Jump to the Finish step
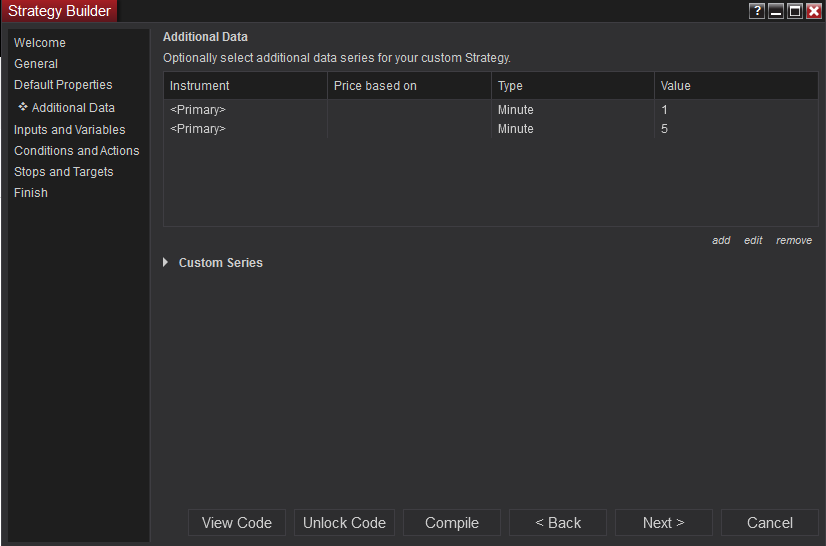Image resolution: width=826 pixels, height=546 pixels. 31,193
